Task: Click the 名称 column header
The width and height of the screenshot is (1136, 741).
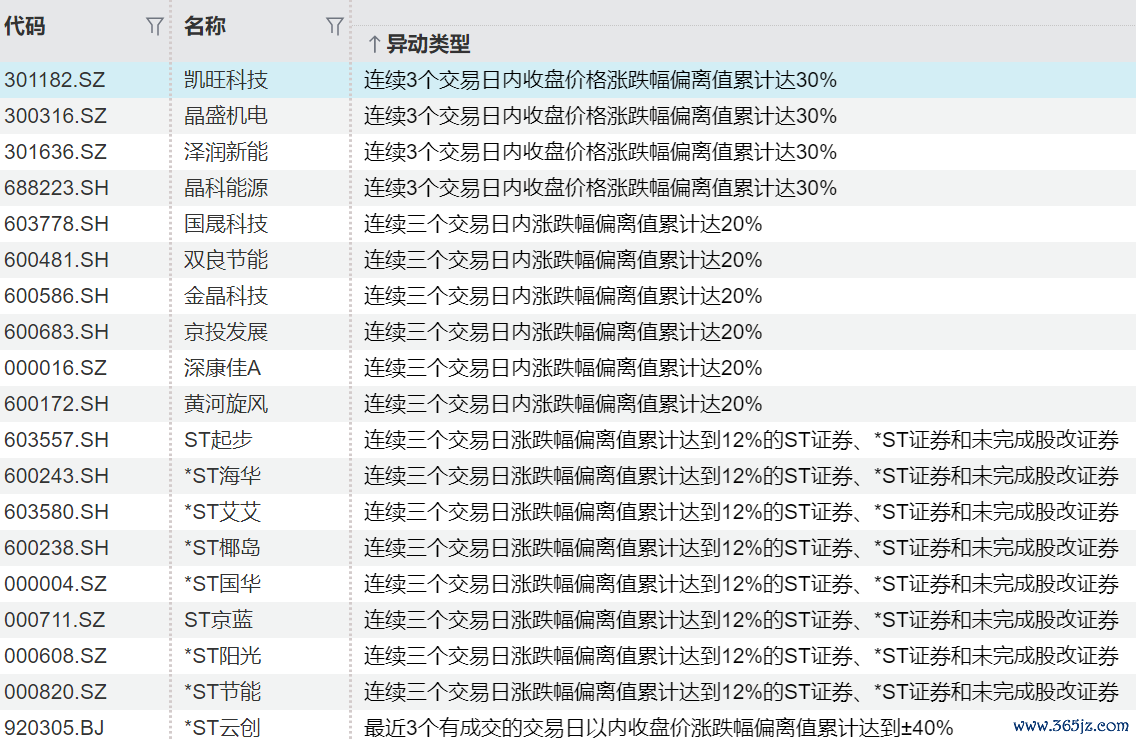Action: 205,27
